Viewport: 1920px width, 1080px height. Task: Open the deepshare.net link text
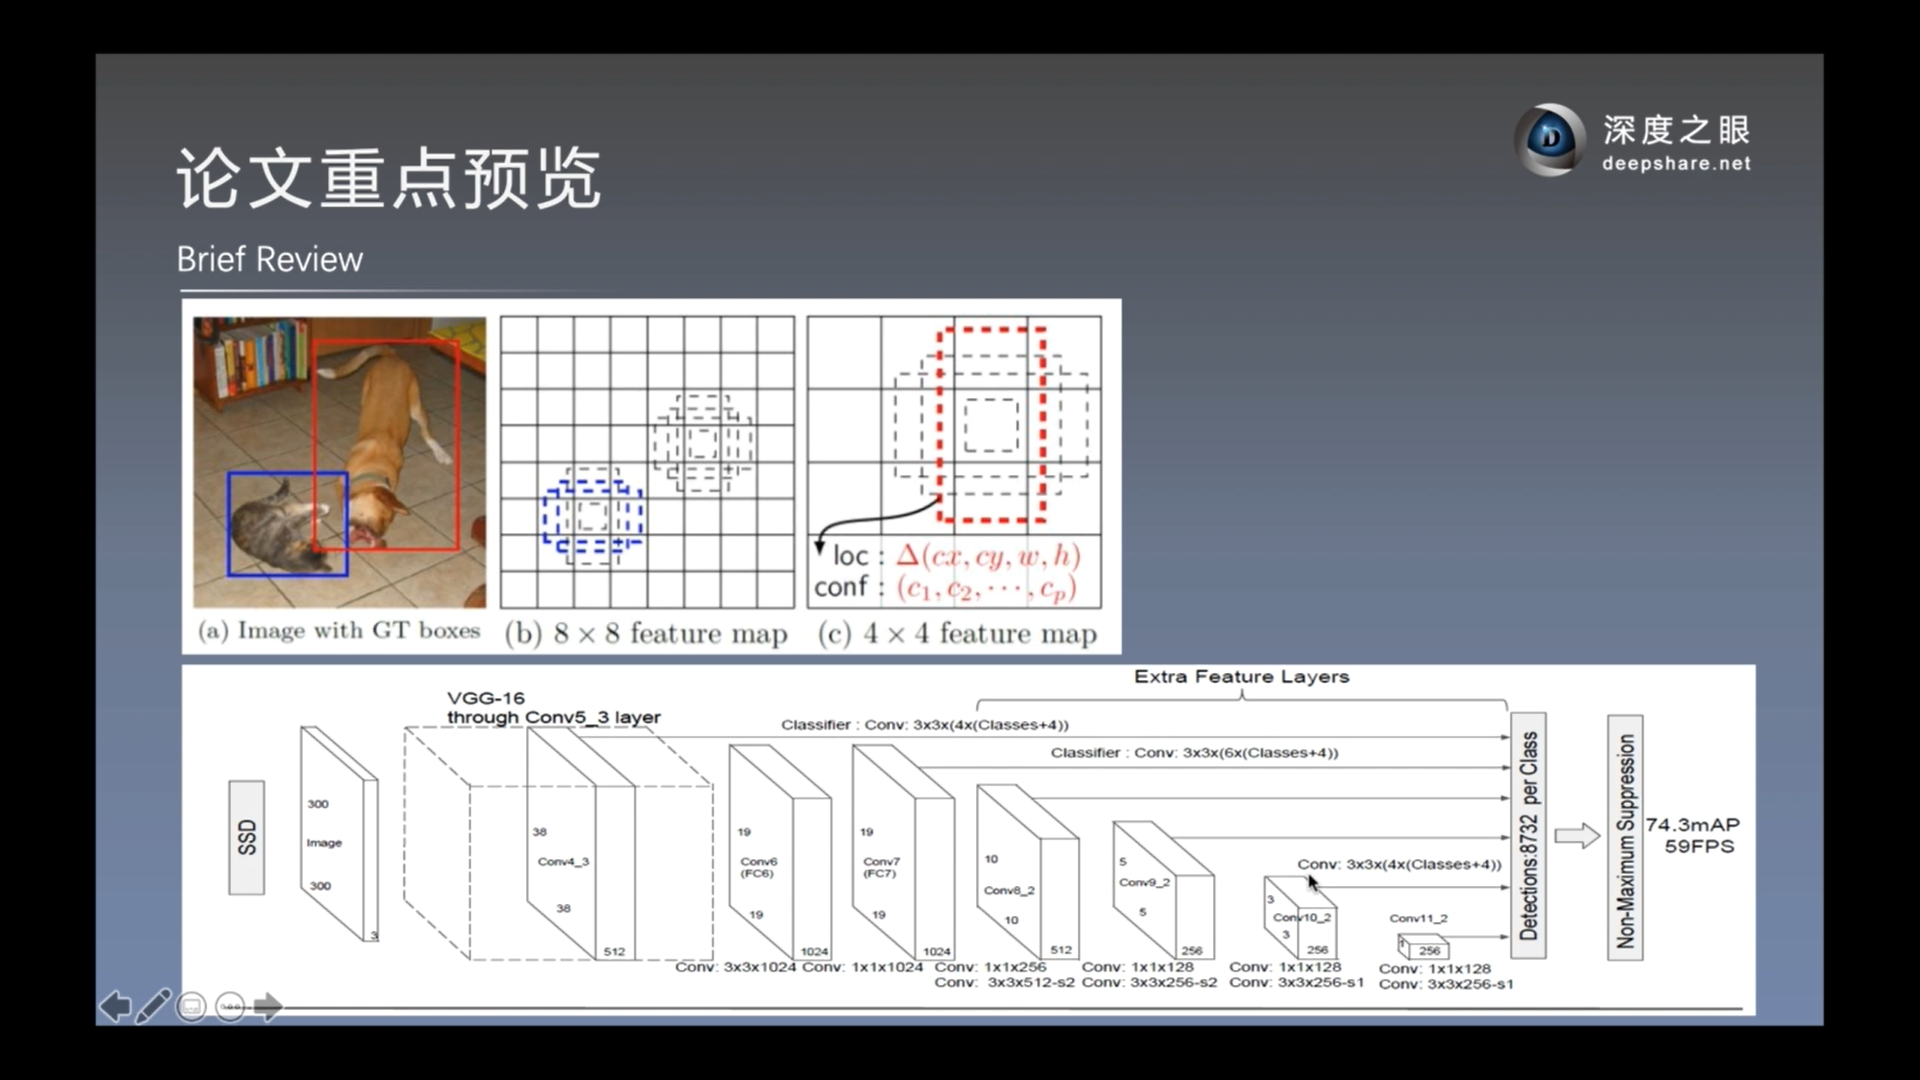[x=1676, y=163]
